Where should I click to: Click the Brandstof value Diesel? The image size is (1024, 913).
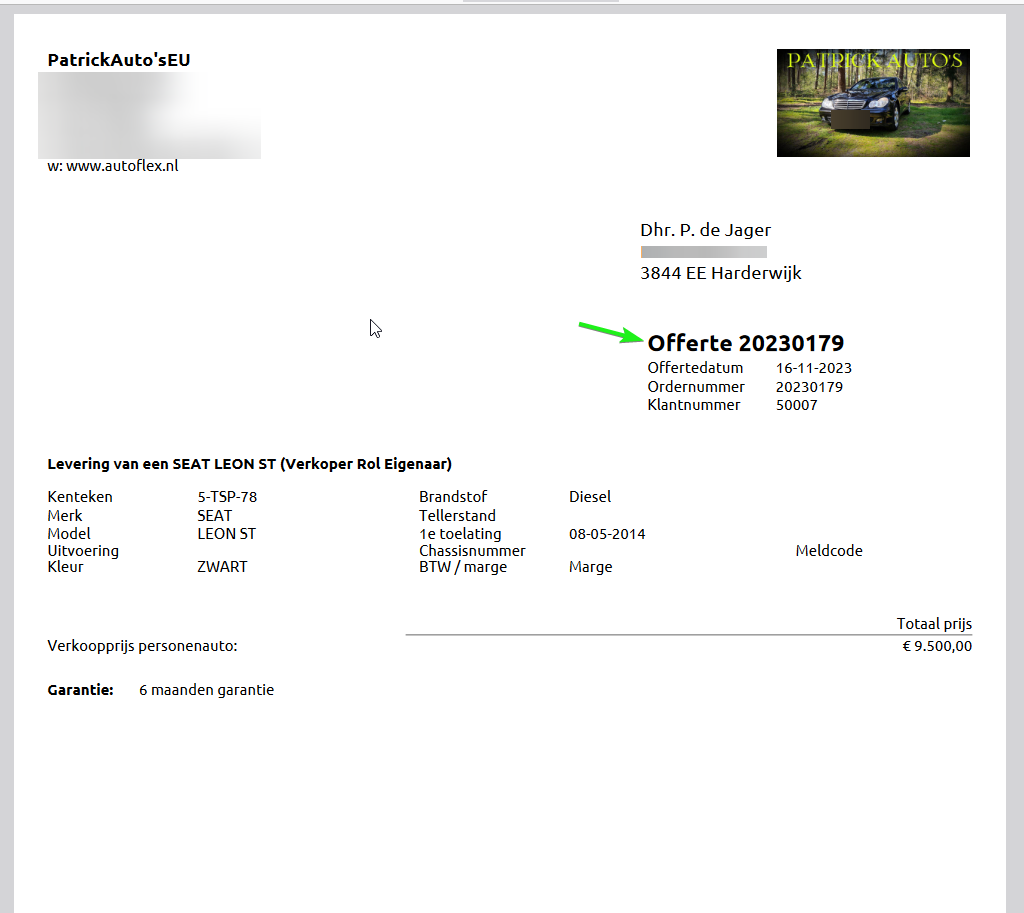point(590,497)
